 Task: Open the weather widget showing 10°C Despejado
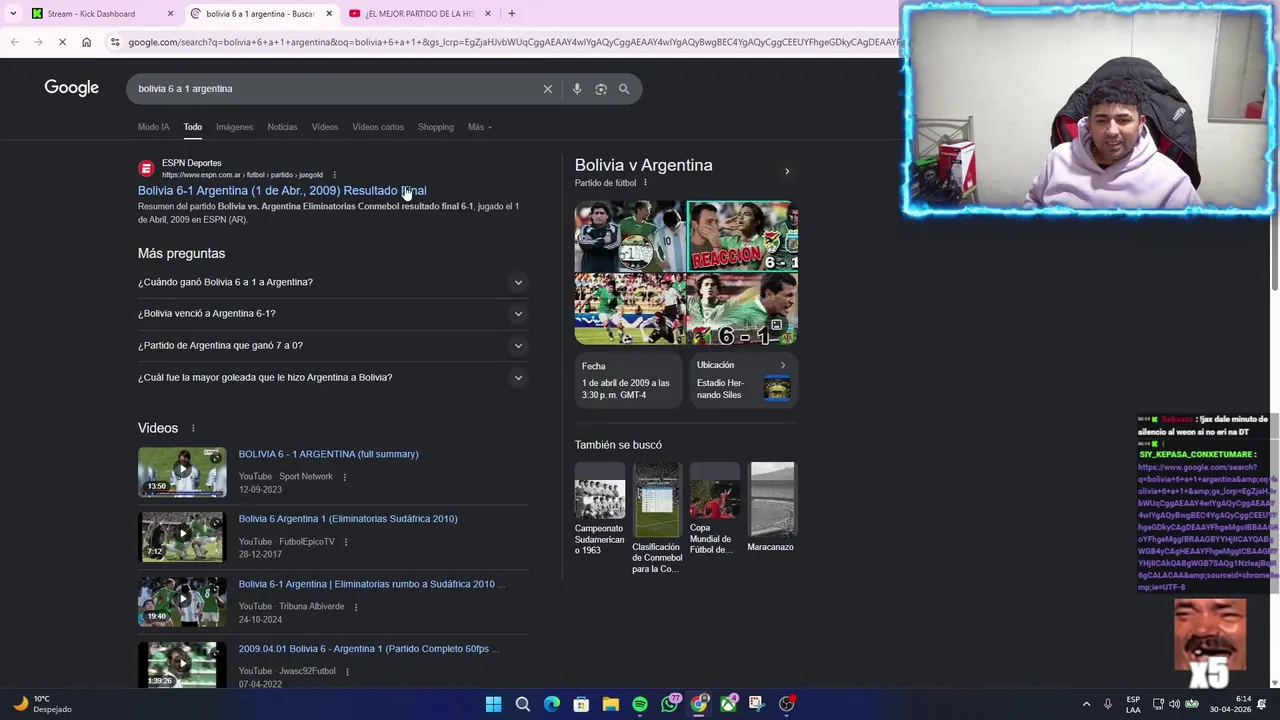[41, 704]
